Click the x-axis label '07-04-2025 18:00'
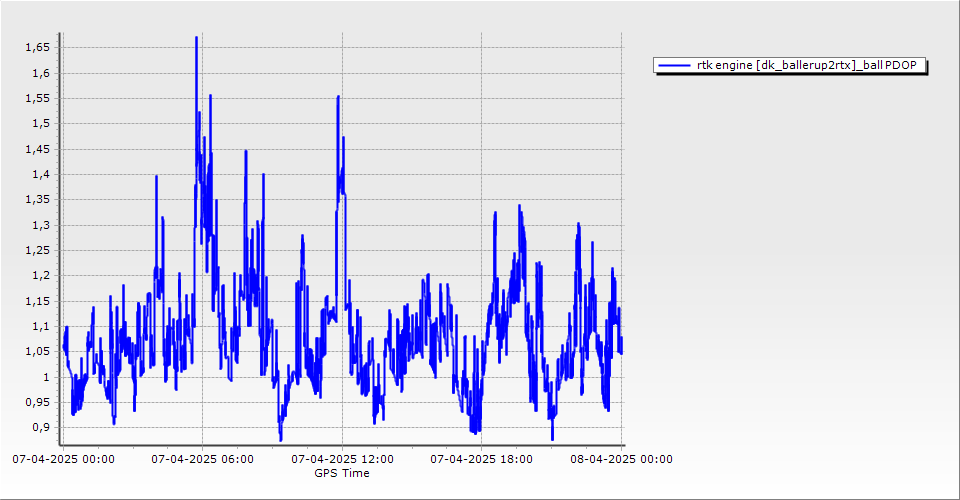This screenshot has height=500, width=960. tap(481, 459)
